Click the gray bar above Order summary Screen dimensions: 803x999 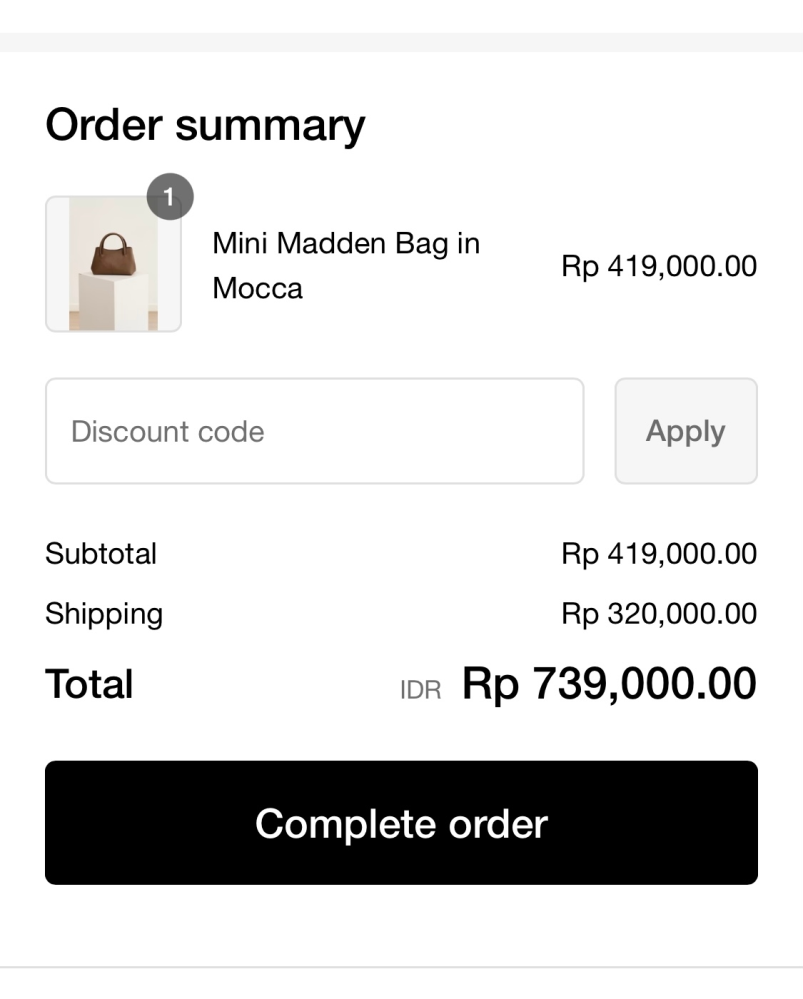pos(401,42)
